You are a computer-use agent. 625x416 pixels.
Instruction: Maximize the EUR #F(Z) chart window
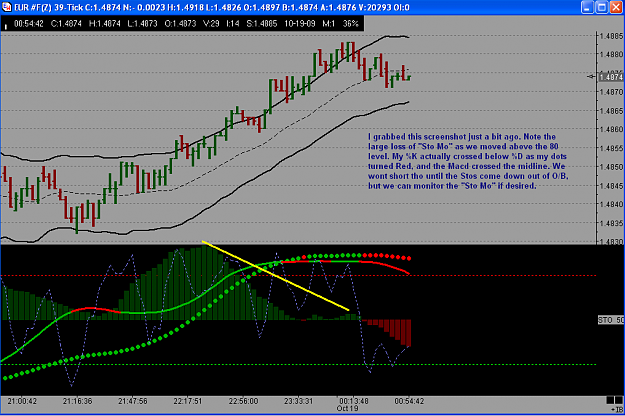click(602, 7)
